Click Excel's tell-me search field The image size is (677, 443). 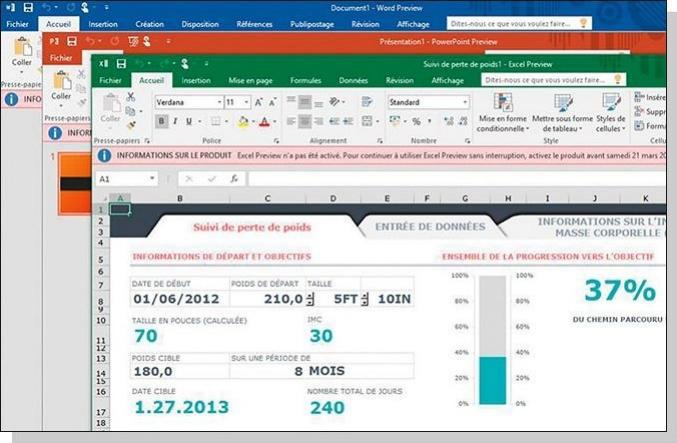click(554, 80)
